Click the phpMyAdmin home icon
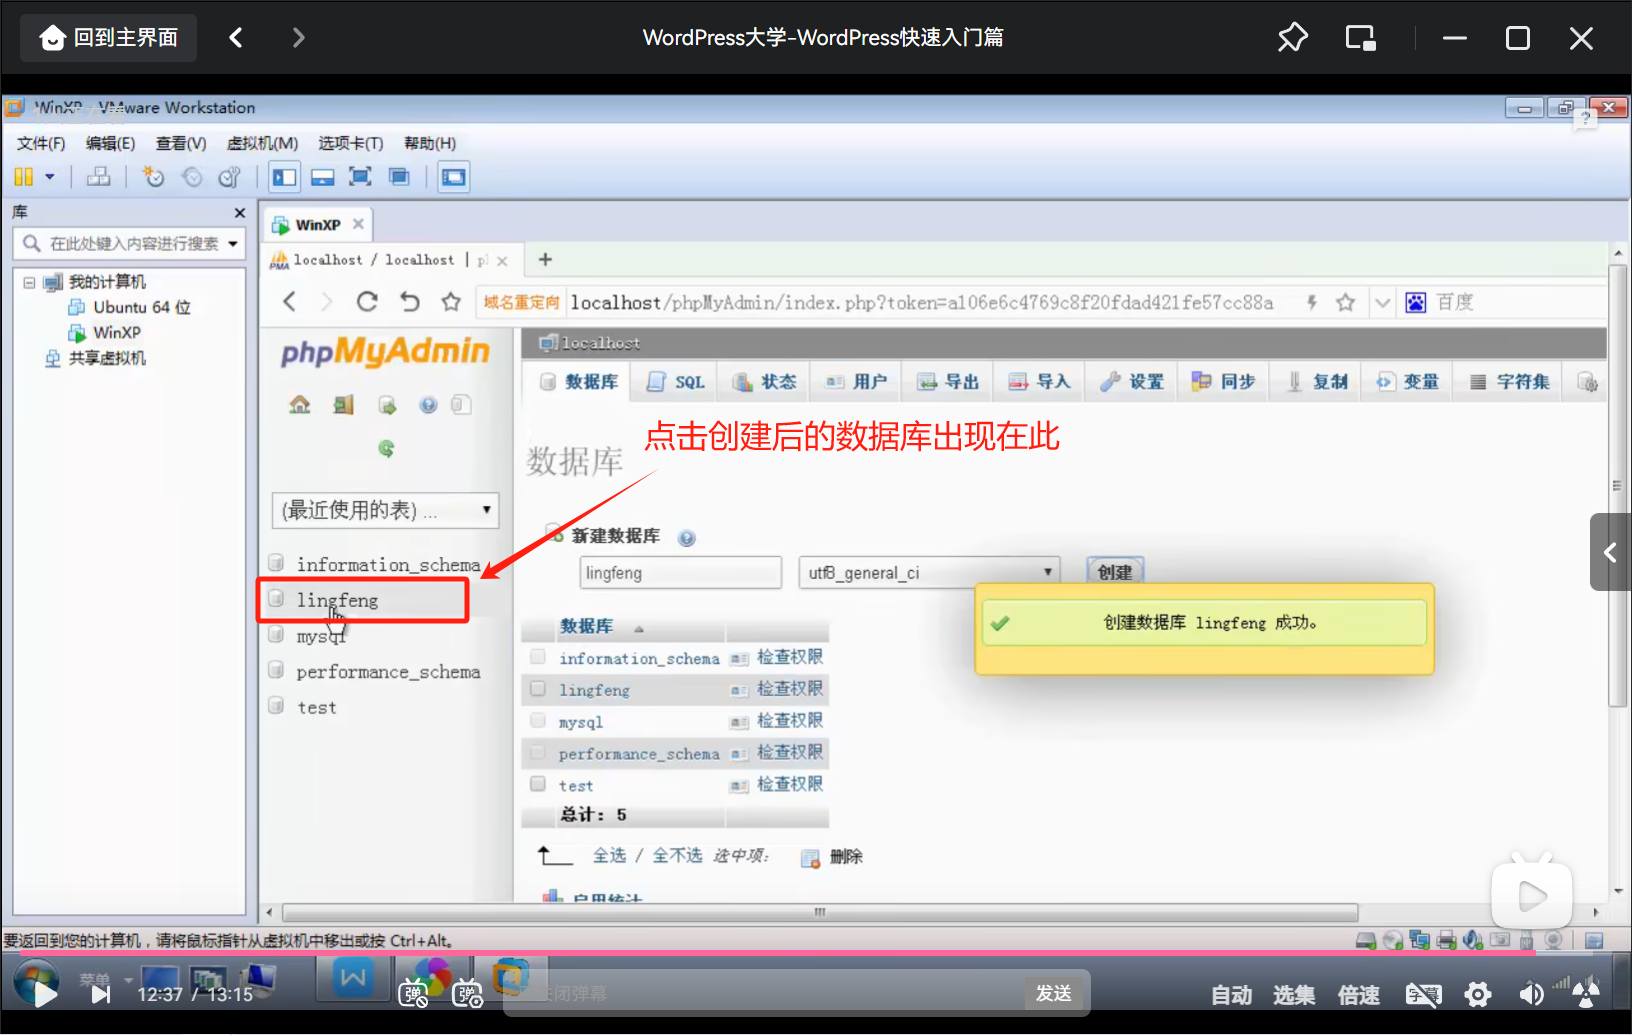The image size is (1632, 1035). click(300, 405)
